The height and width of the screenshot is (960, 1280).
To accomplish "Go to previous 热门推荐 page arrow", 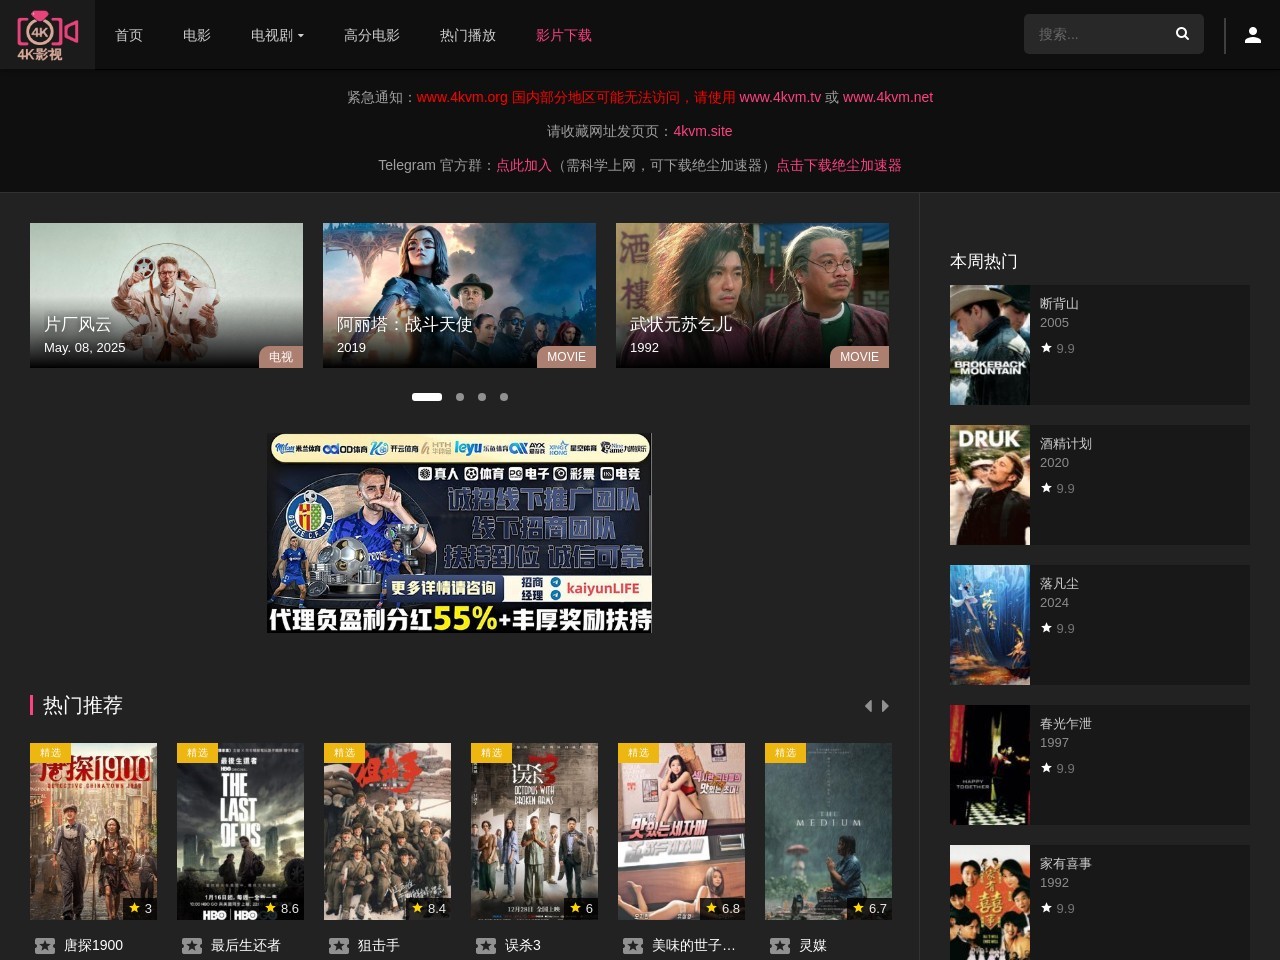I will (868, 706).
